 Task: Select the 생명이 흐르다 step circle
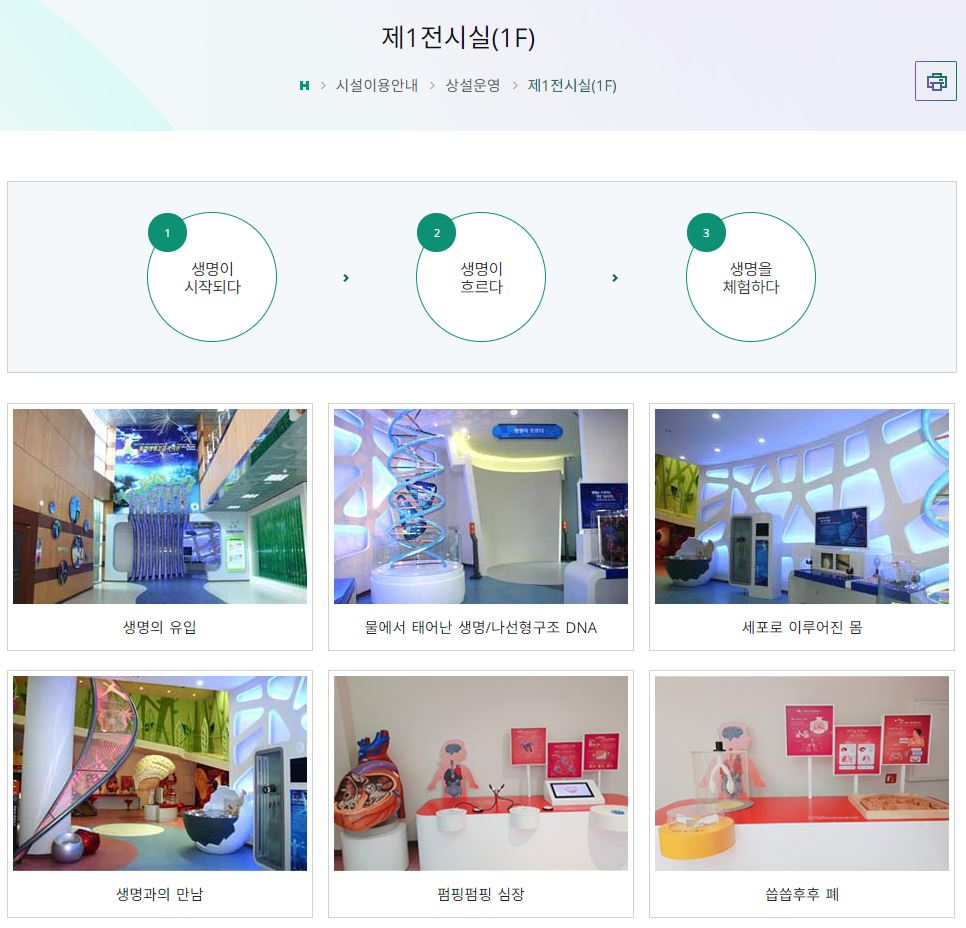coord(481,277)
